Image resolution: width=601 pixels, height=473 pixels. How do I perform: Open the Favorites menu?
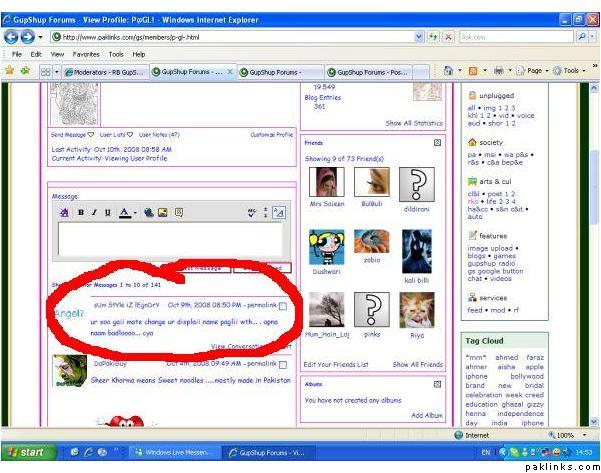coord(86,54)
